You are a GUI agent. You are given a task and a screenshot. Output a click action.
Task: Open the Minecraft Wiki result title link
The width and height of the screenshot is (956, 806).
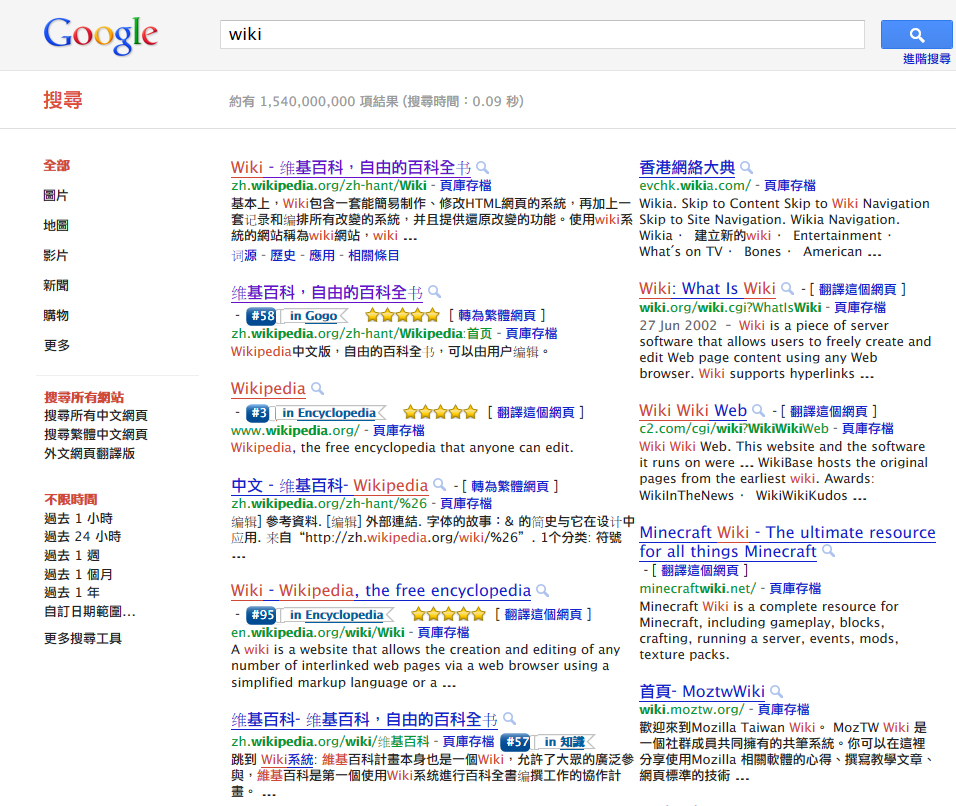[x=787, y=542]
